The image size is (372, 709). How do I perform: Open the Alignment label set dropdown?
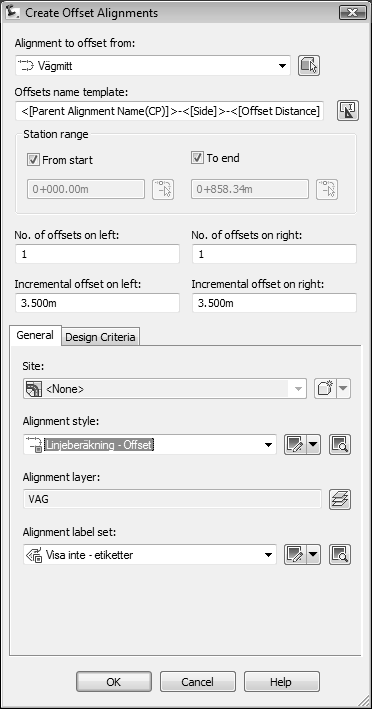click(x=268, y=554)
